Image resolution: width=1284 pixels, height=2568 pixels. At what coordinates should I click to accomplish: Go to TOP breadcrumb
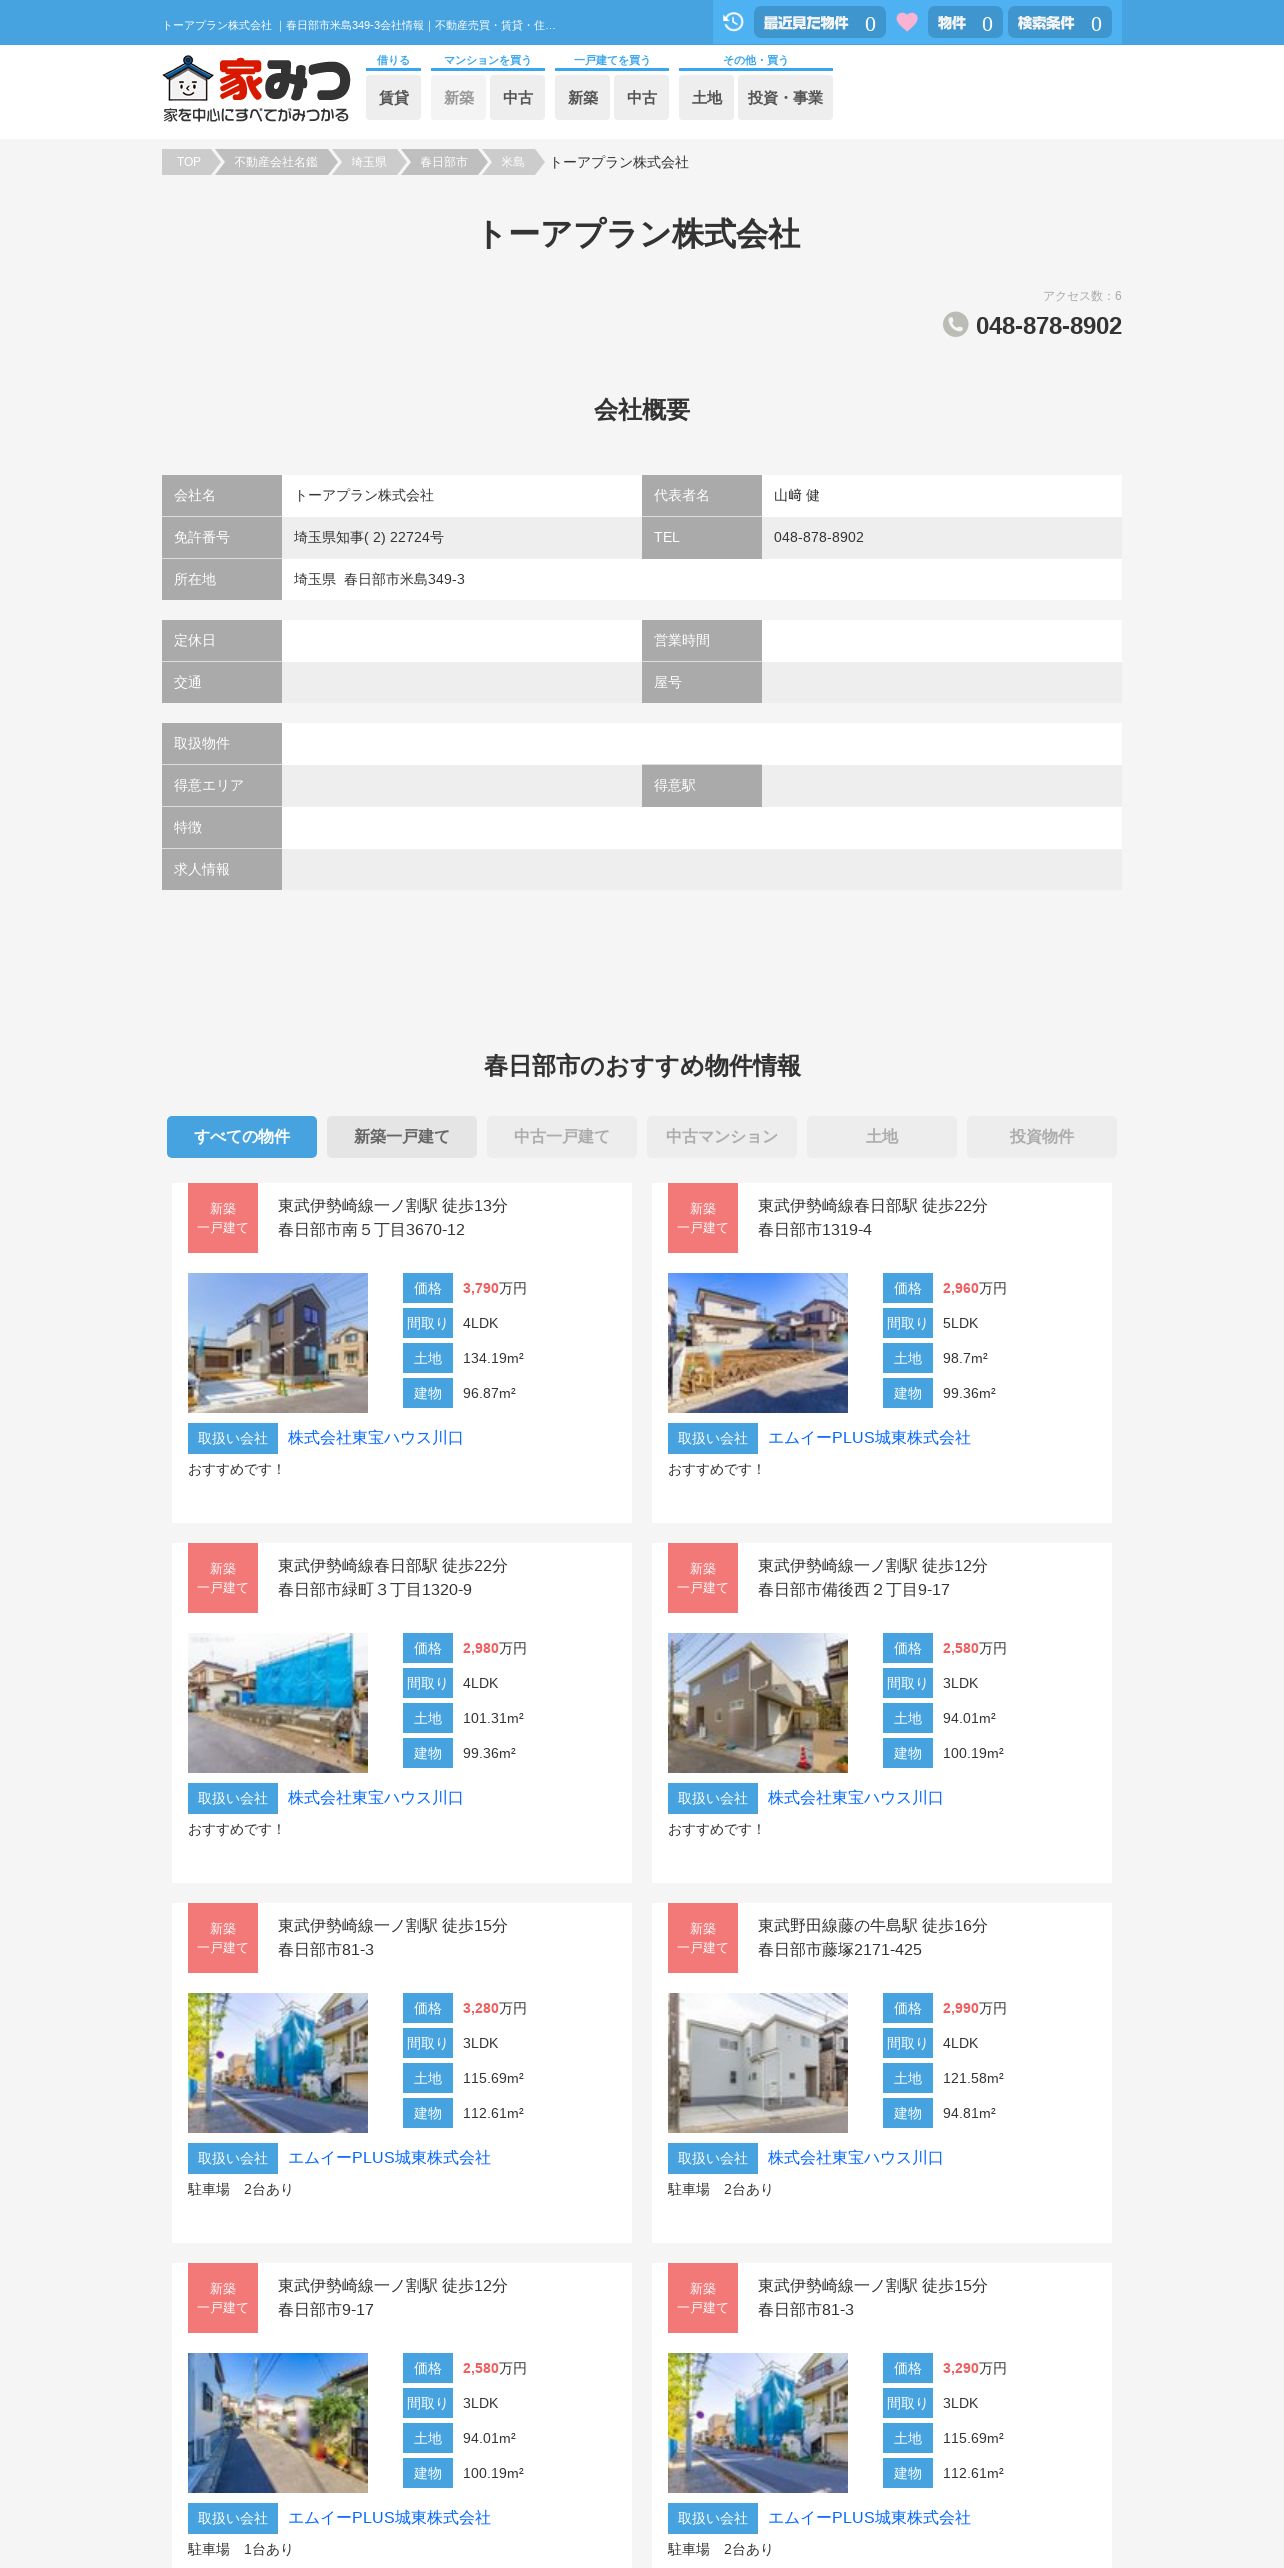coord(189,162)
